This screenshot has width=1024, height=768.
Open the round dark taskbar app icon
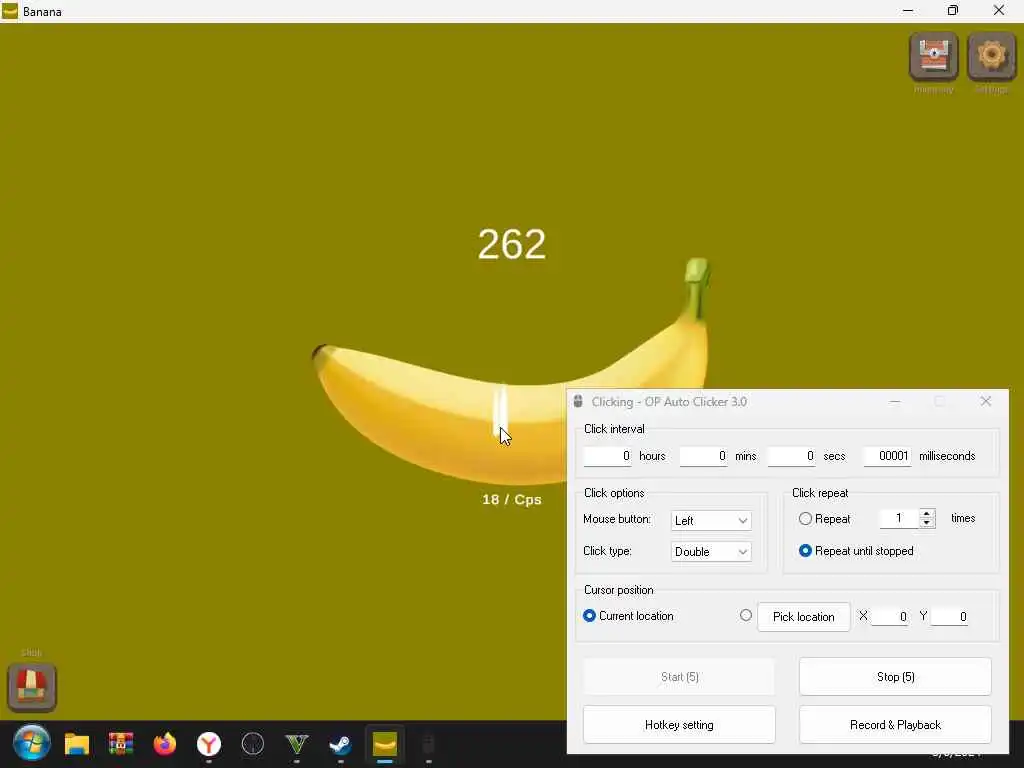coord(253,744)
